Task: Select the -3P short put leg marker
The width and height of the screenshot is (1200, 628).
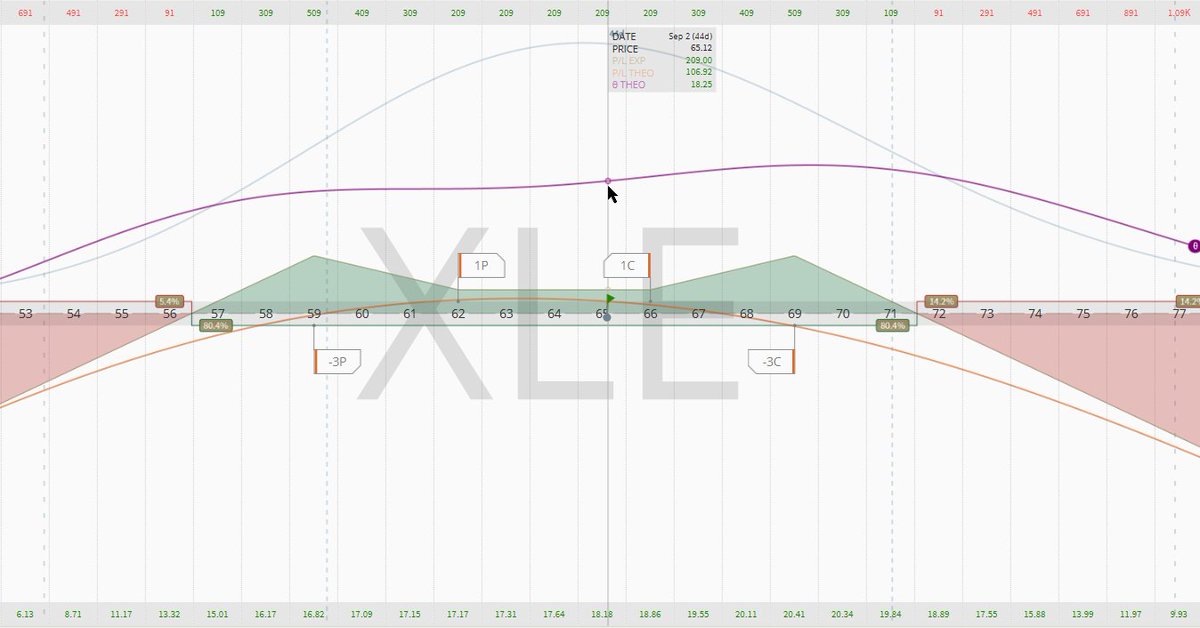Action: point(337,362)
